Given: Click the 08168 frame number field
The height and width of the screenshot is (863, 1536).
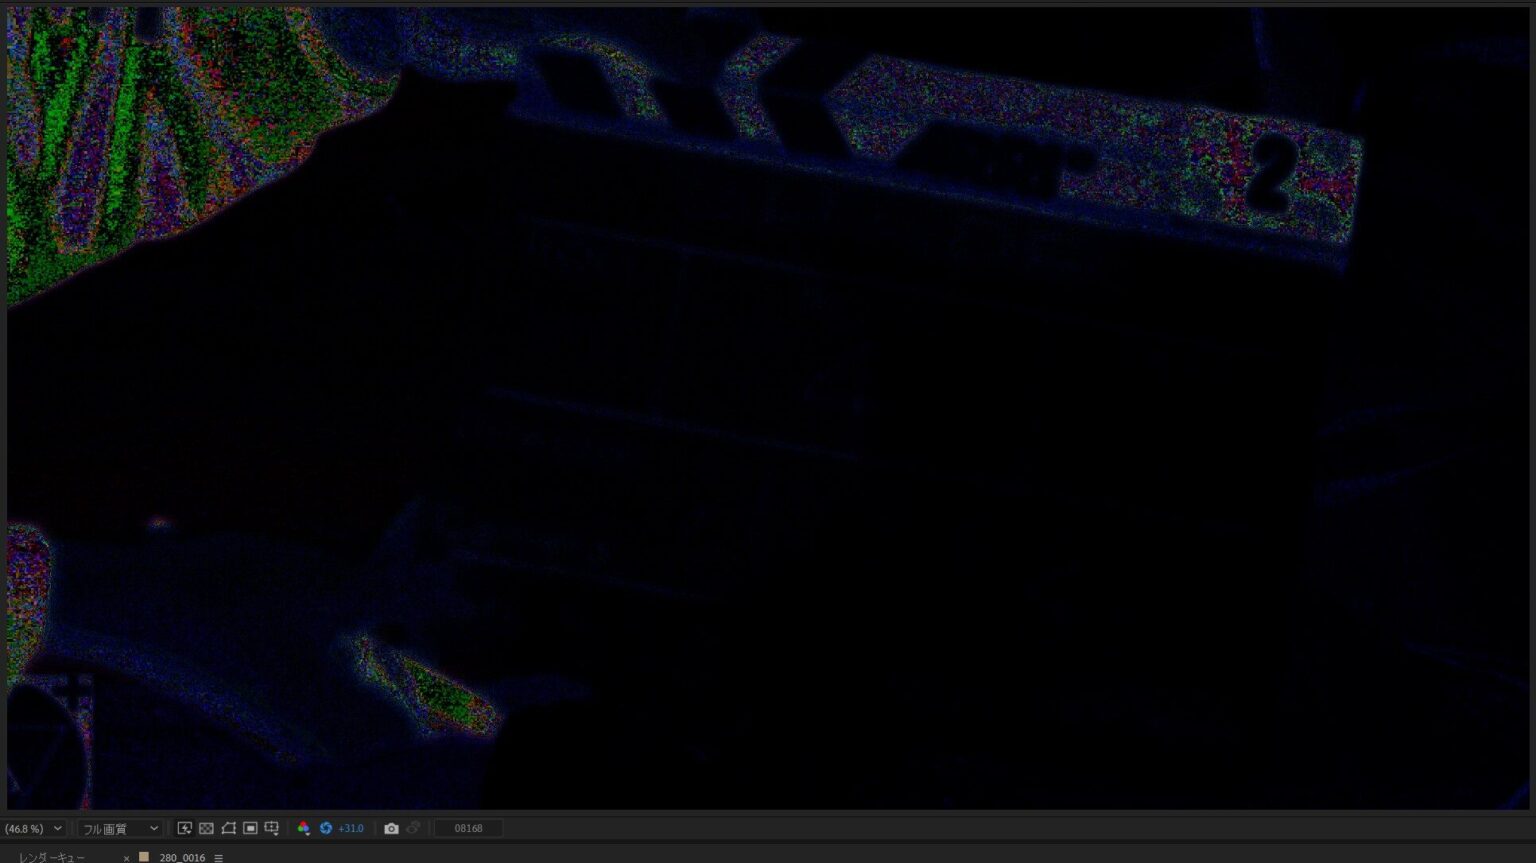Looking at the screenshot, I should [x=468, y=828].
